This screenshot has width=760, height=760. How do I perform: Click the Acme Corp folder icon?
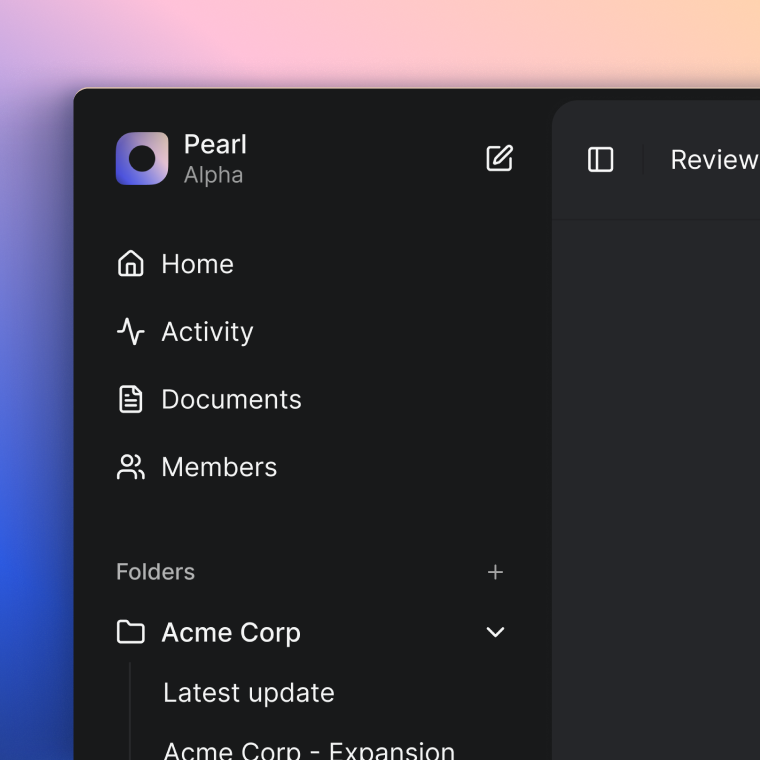tap(131, 632)
